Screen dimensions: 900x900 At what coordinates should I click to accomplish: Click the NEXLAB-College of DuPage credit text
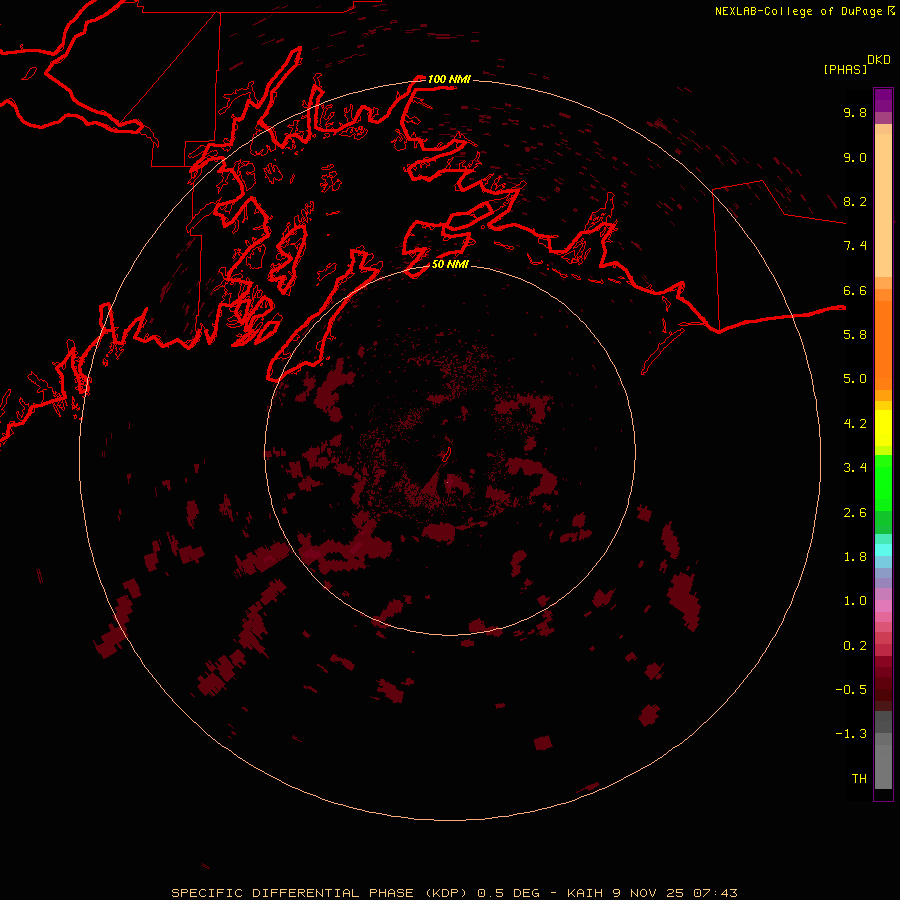798,11
